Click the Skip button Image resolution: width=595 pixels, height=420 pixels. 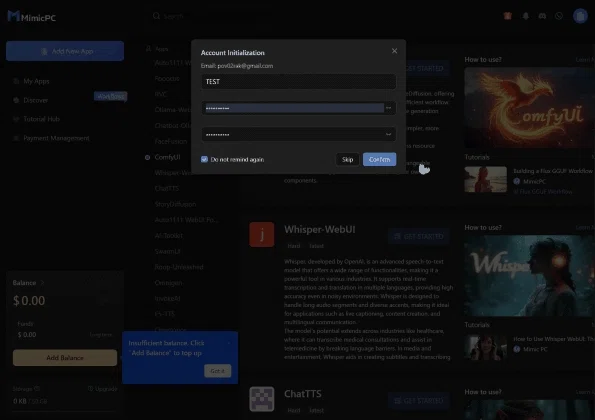(x=347, y=159)
